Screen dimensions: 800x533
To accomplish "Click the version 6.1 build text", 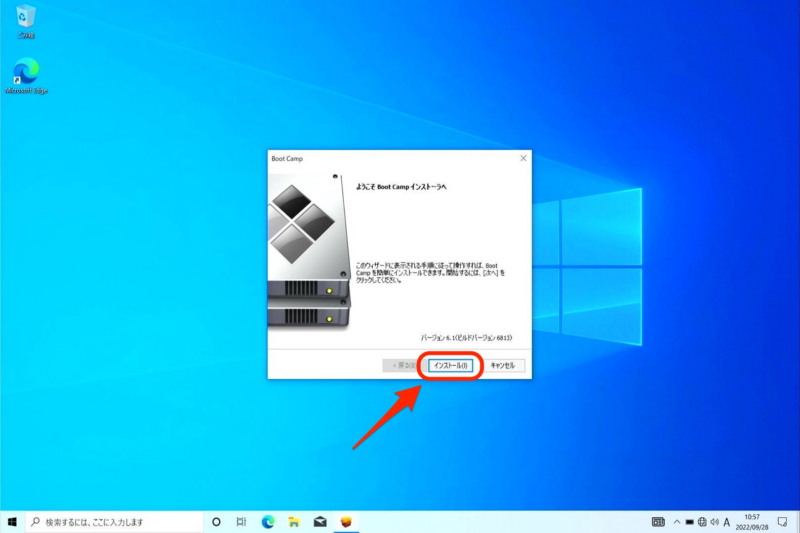I will (466, 338).
